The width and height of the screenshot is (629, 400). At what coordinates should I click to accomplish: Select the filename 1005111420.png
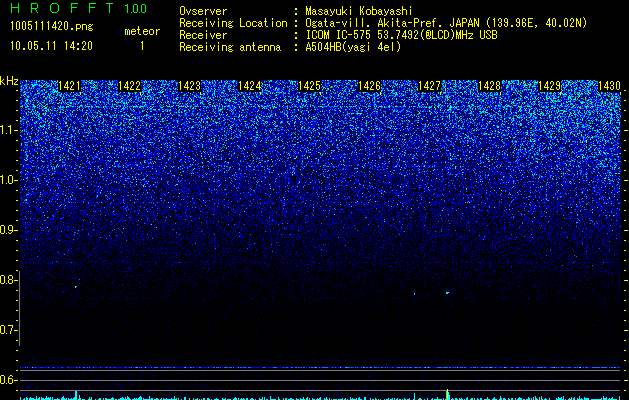pyautogui.click(x=52, y=26)
